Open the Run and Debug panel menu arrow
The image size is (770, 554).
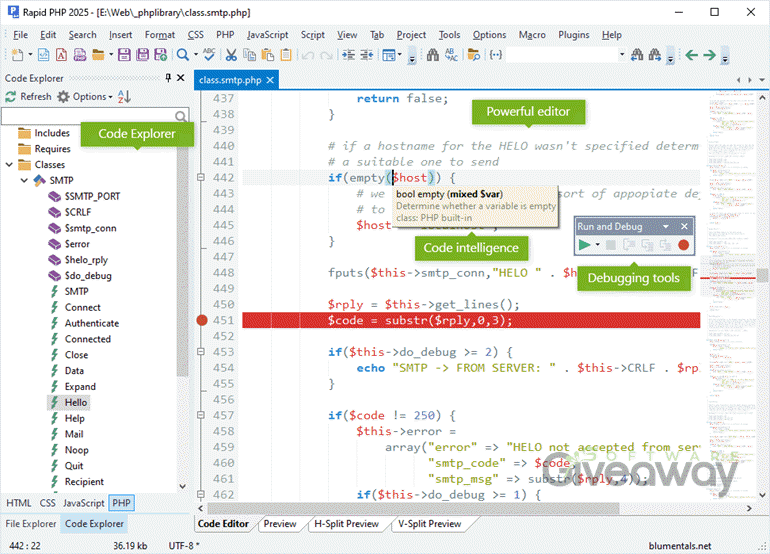(x=666, y=226)
